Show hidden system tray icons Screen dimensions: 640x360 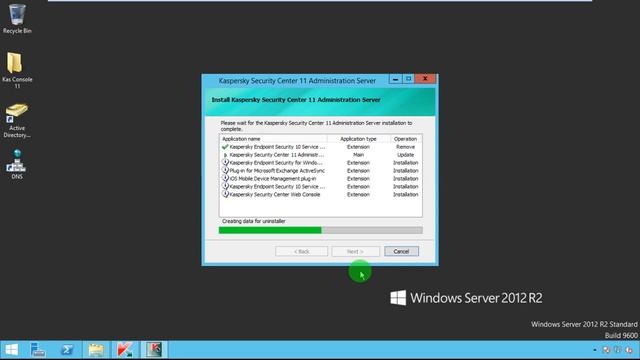(x=595, y=350)
